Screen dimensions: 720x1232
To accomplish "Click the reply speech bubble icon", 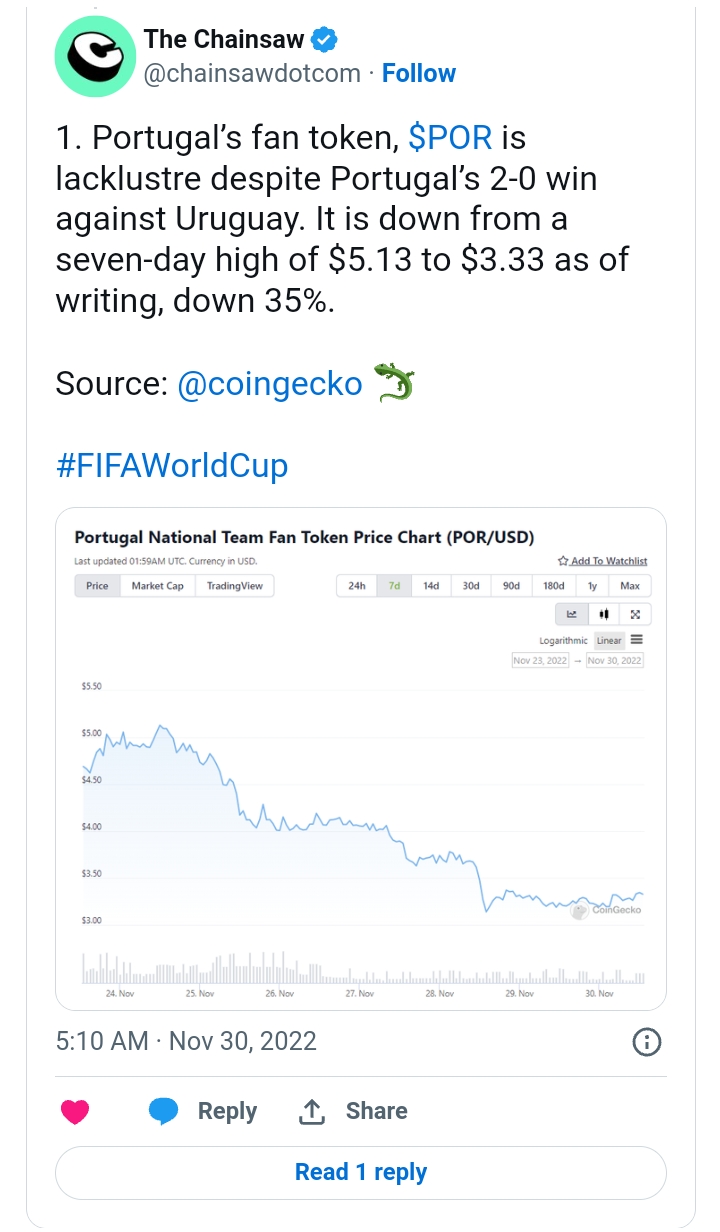I will [x=164, y=1111].
